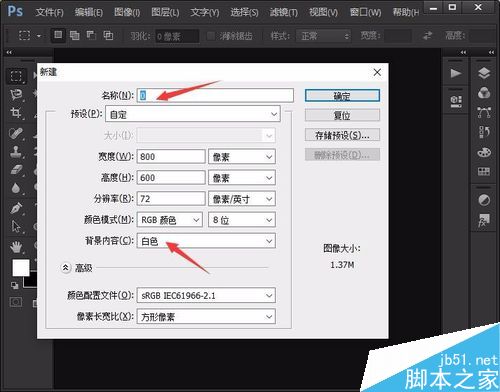Open the resolution unit 像素/英寸 dropdown
The height and width of the screenshot is (392, 500).
tap(242, 199)
